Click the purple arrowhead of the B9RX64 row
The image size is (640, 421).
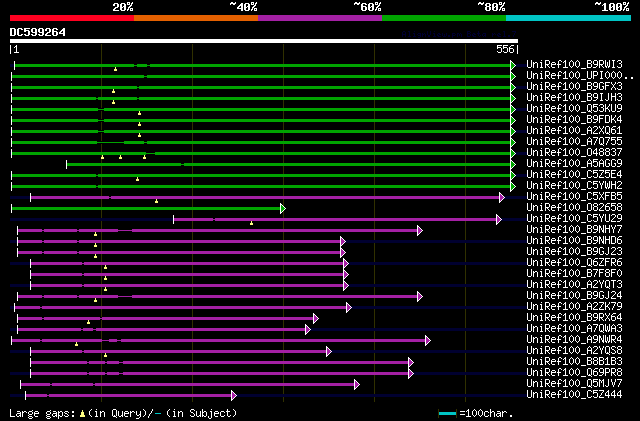(x=316, y=319)
